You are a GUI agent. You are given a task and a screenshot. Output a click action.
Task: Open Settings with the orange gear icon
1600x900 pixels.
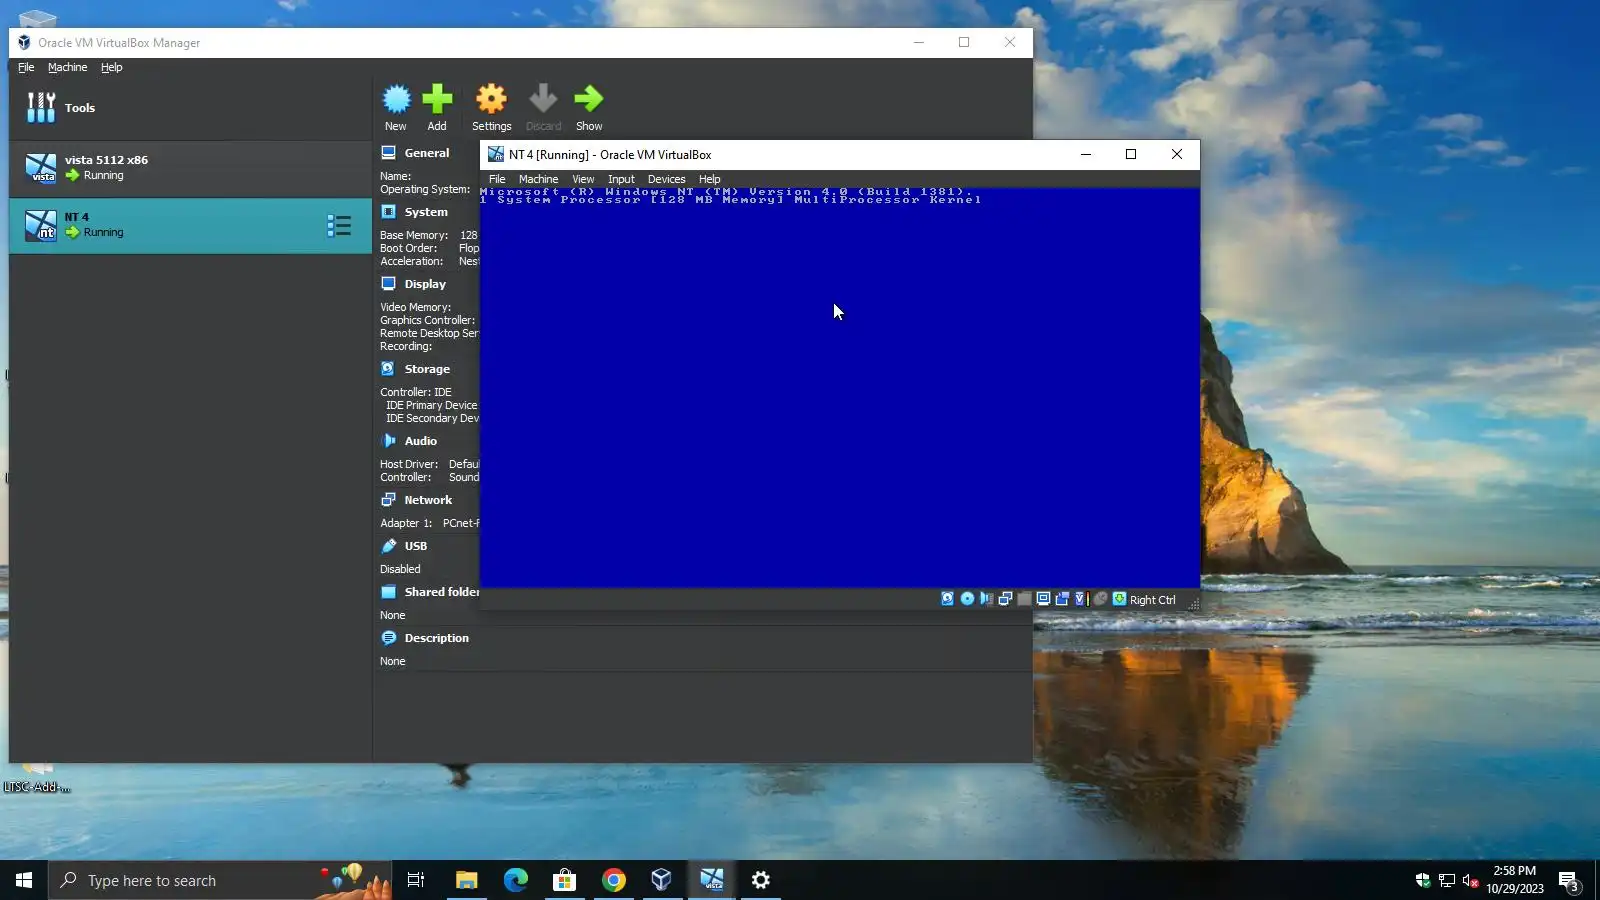pos(491,99)
